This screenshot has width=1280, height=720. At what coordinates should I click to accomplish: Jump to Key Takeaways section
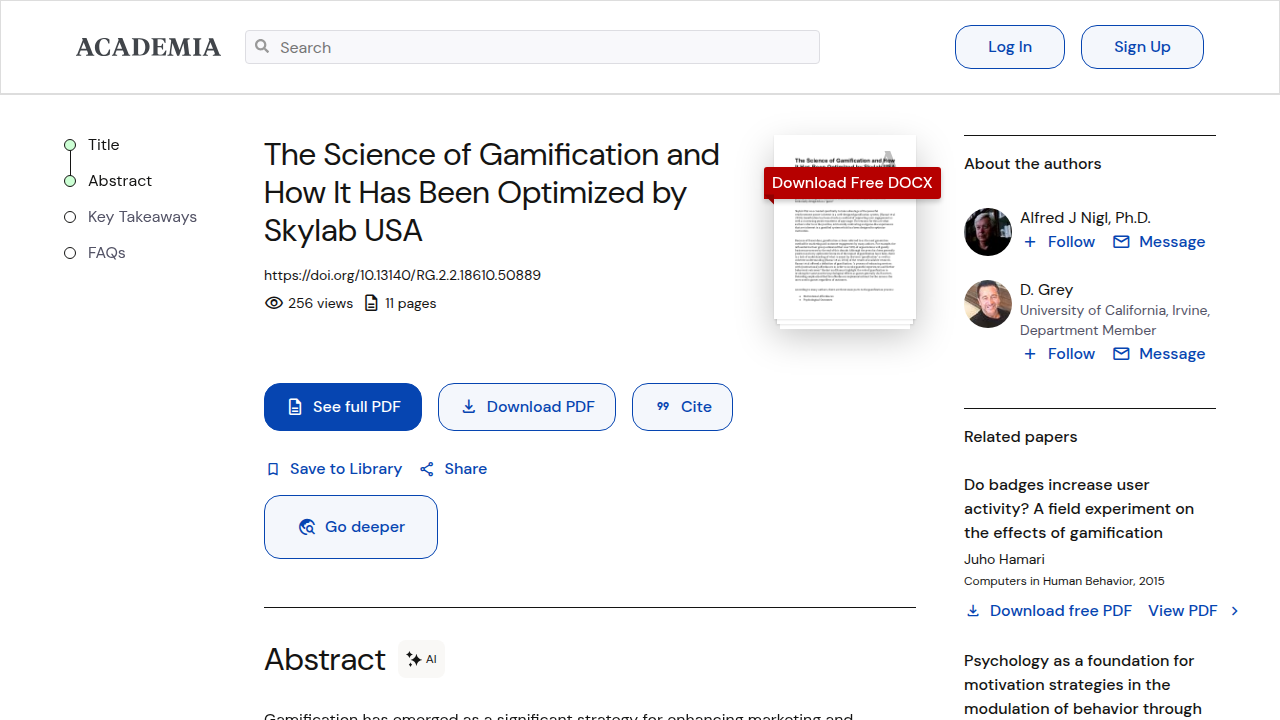pyautogui.click(x=142, y=217)
